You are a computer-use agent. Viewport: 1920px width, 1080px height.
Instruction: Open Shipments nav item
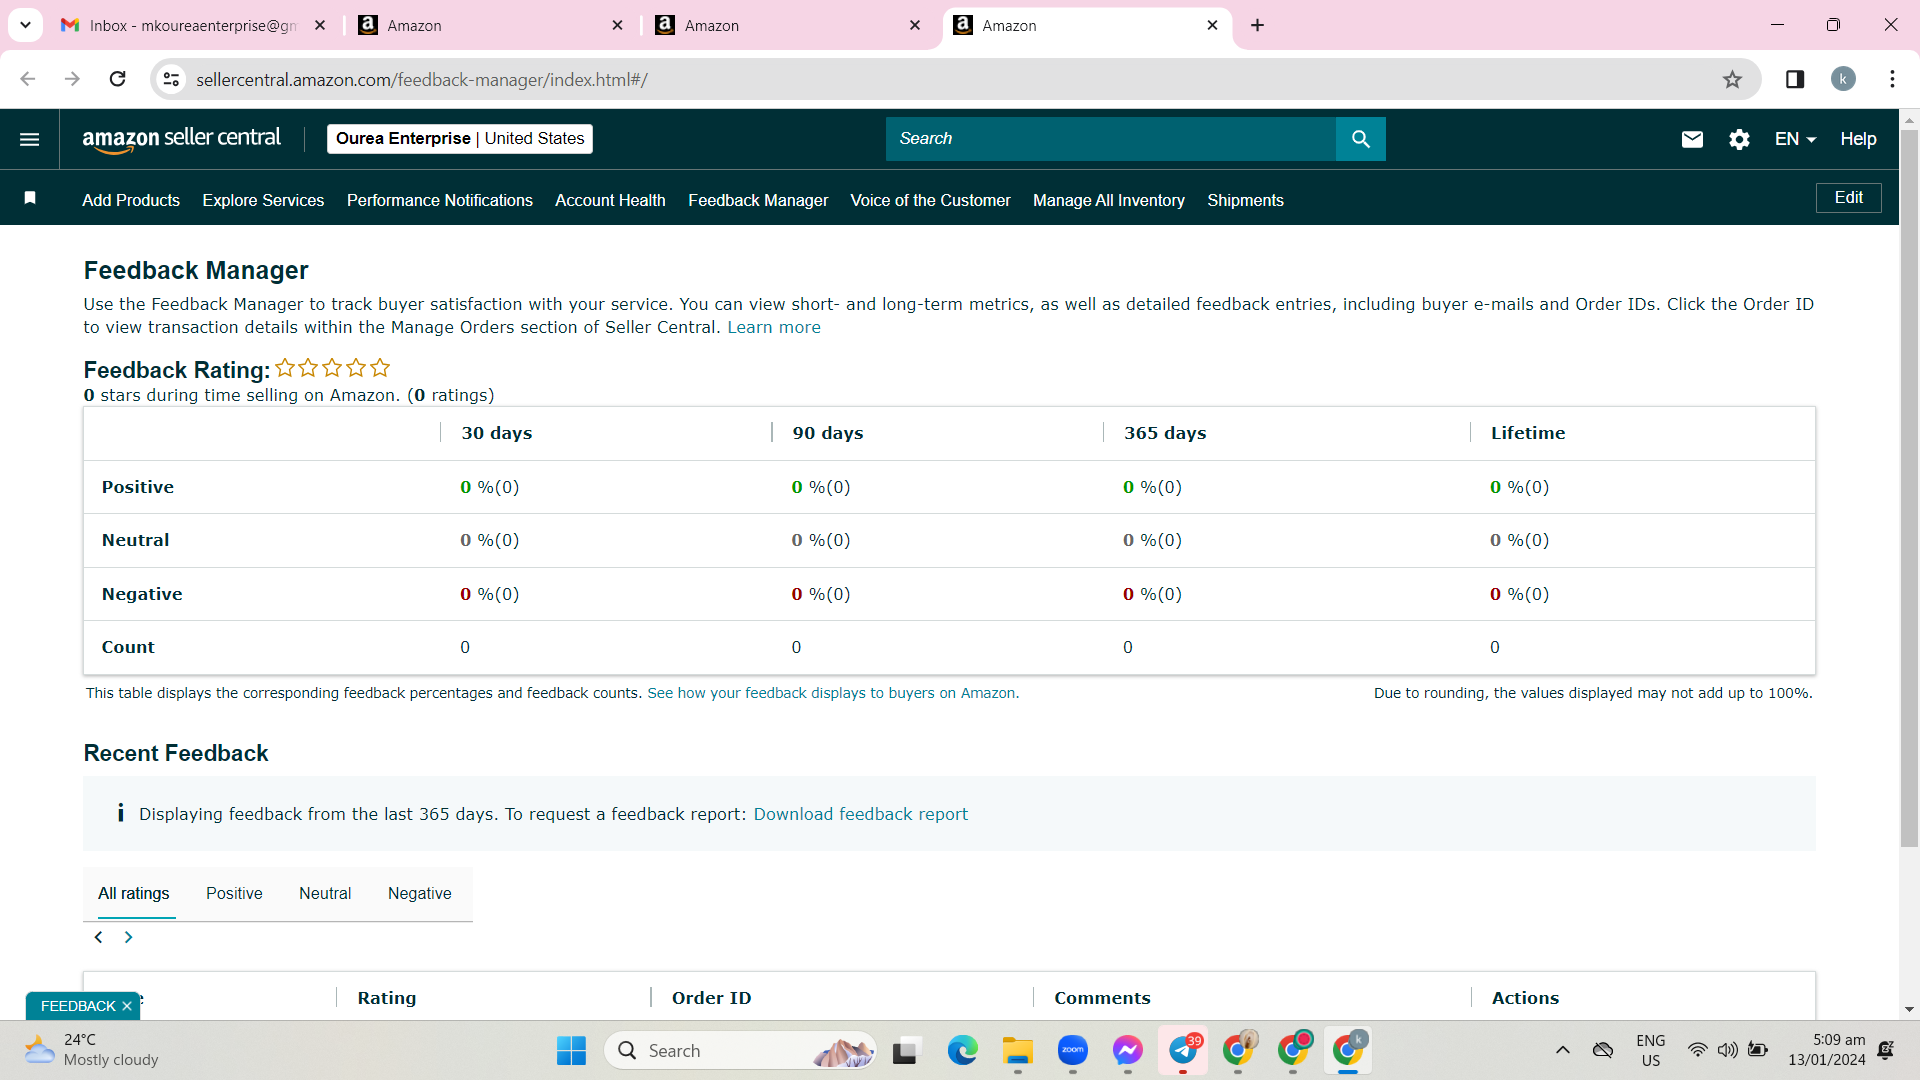point(1245,200)
